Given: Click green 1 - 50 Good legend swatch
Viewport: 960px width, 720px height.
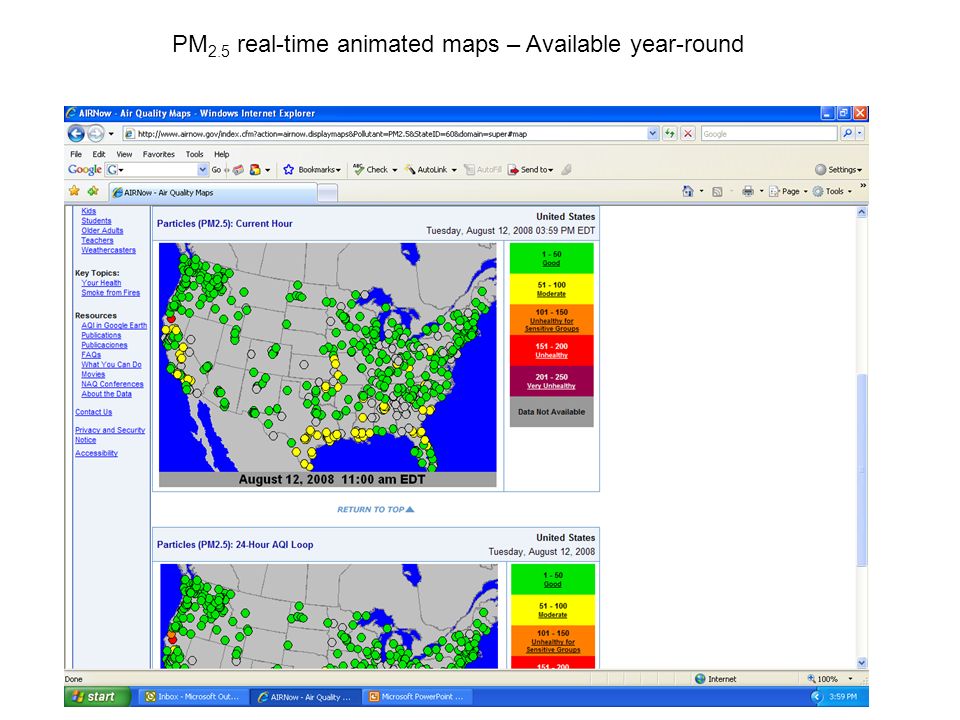Looking at the screenshot, I should 552,258.
